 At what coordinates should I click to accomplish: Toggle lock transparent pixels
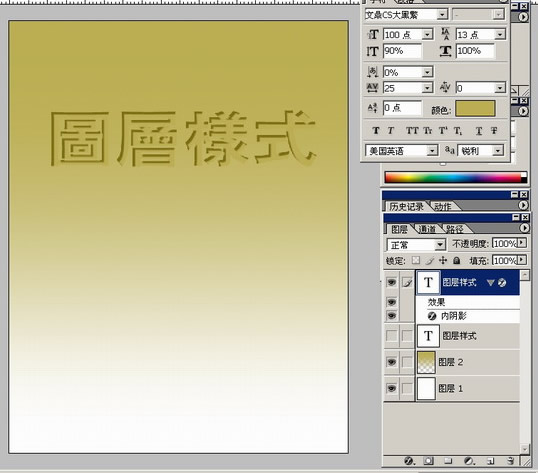tap(416, 260)
